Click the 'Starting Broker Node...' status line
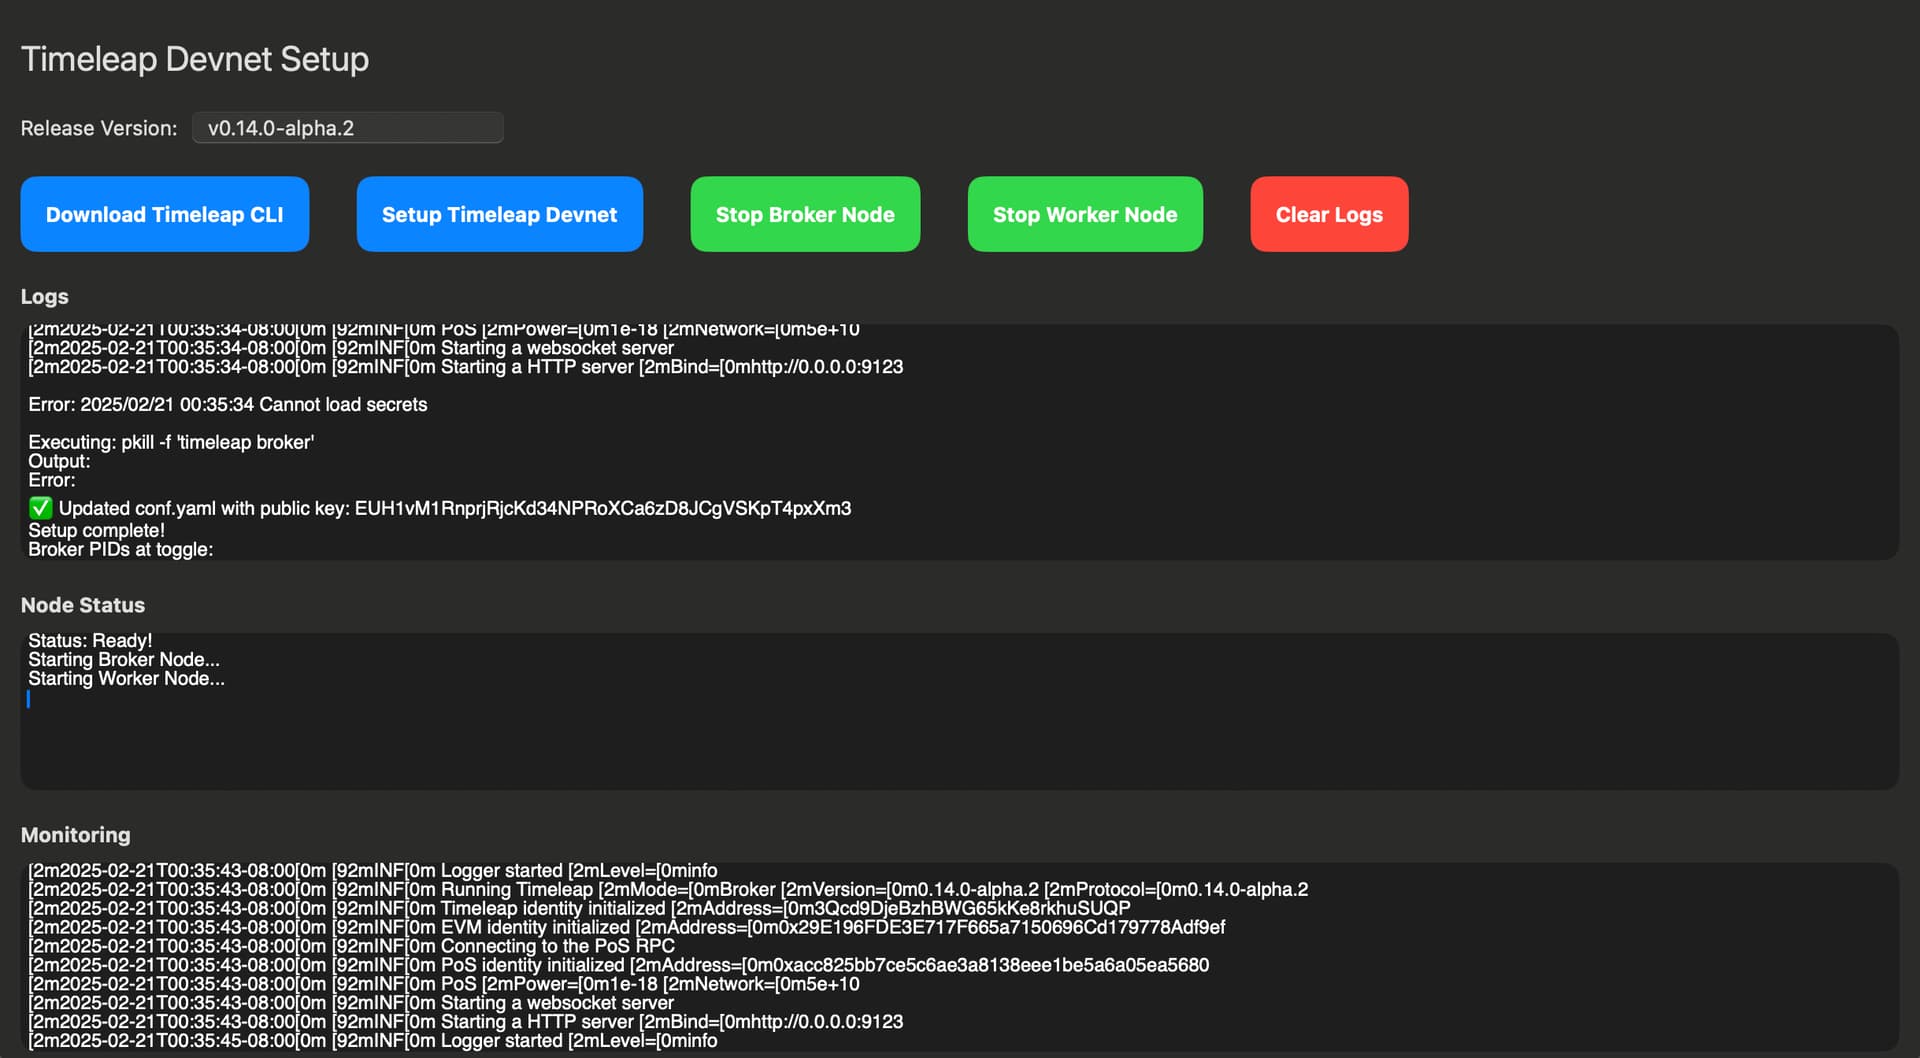This screenshot has height=1058, width=1920. coord(124,659)
